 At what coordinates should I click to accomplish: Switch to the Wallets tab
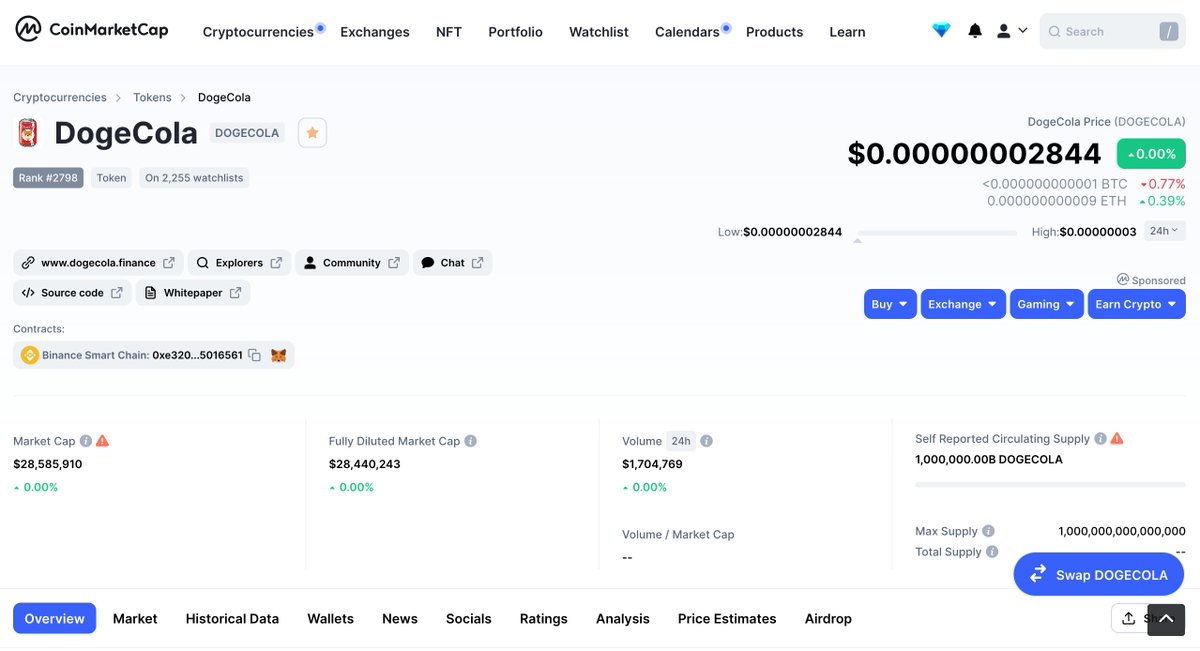(x=331, y=619)
